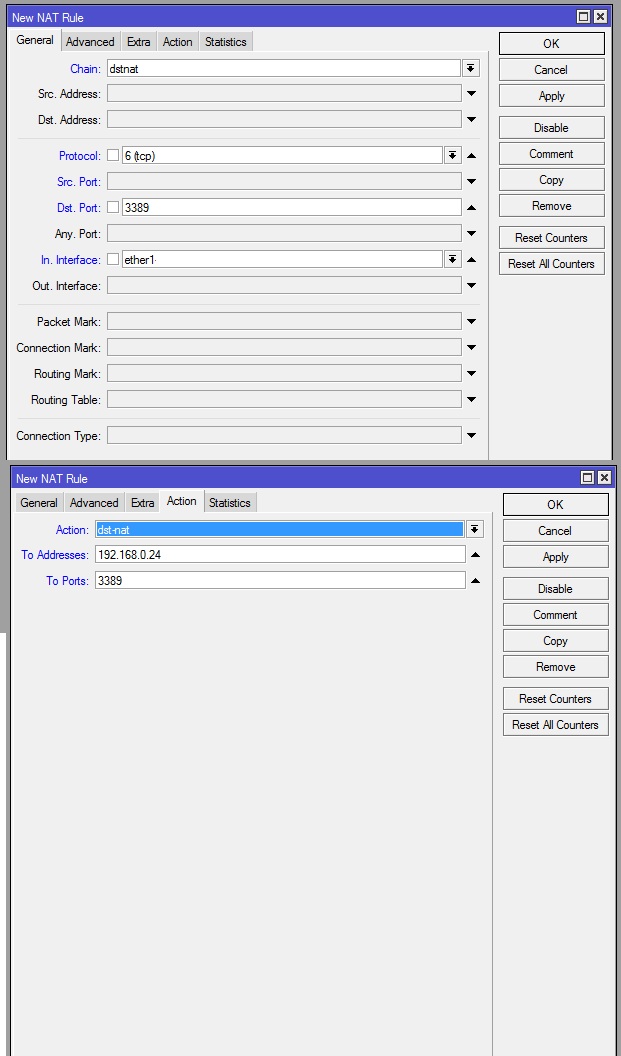This screenshot has width=621, height=1056.
Task: Click Copy in the lower NAT Rule window
Action: (x=556, y=640)
